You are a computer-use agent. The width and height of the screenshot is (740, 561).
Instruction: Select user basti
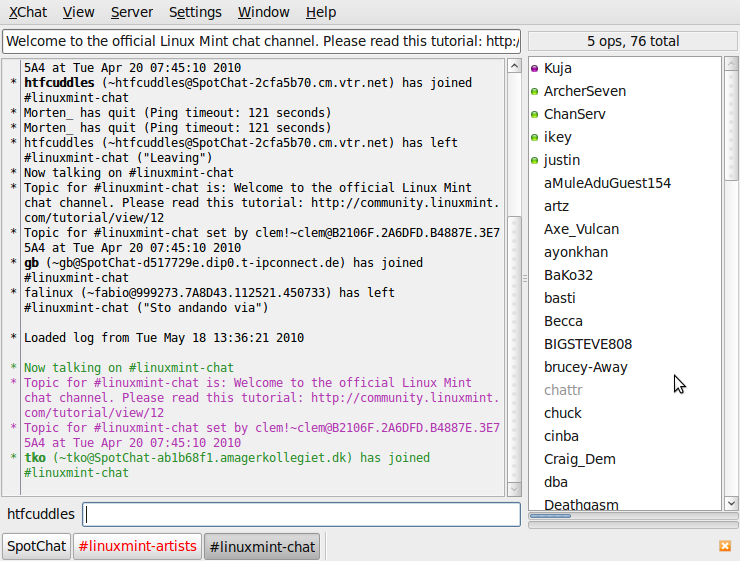click(x=625, y=299)
